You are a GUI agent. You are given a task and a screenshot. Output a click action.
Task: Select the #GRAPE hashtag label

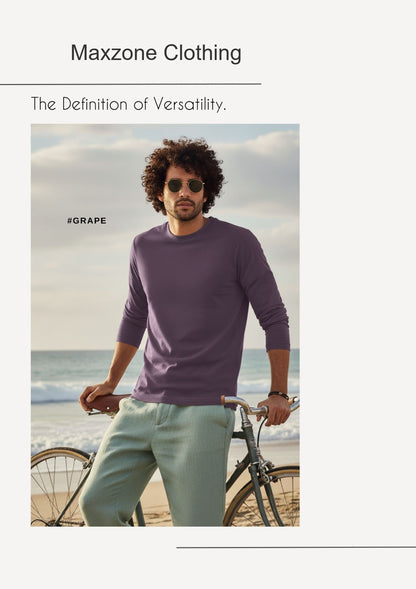click(x=87, y=221)
